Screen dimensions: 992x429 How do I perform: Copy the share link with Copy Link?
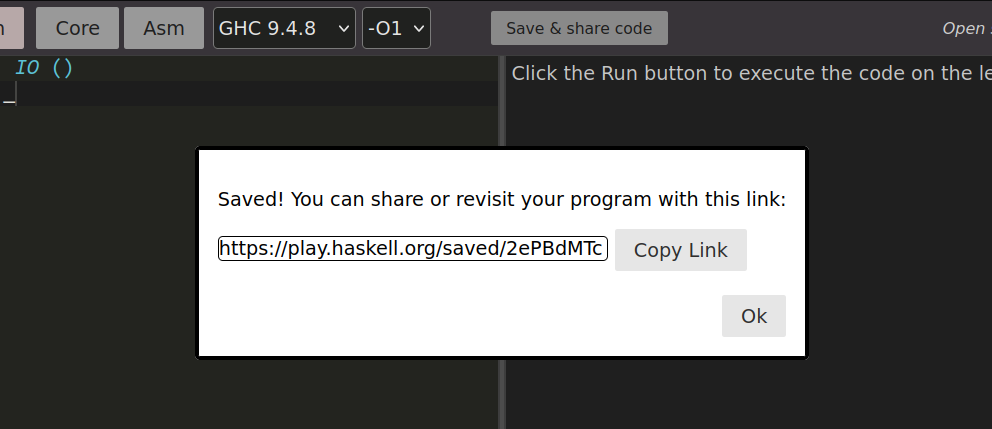coord(680,250)
